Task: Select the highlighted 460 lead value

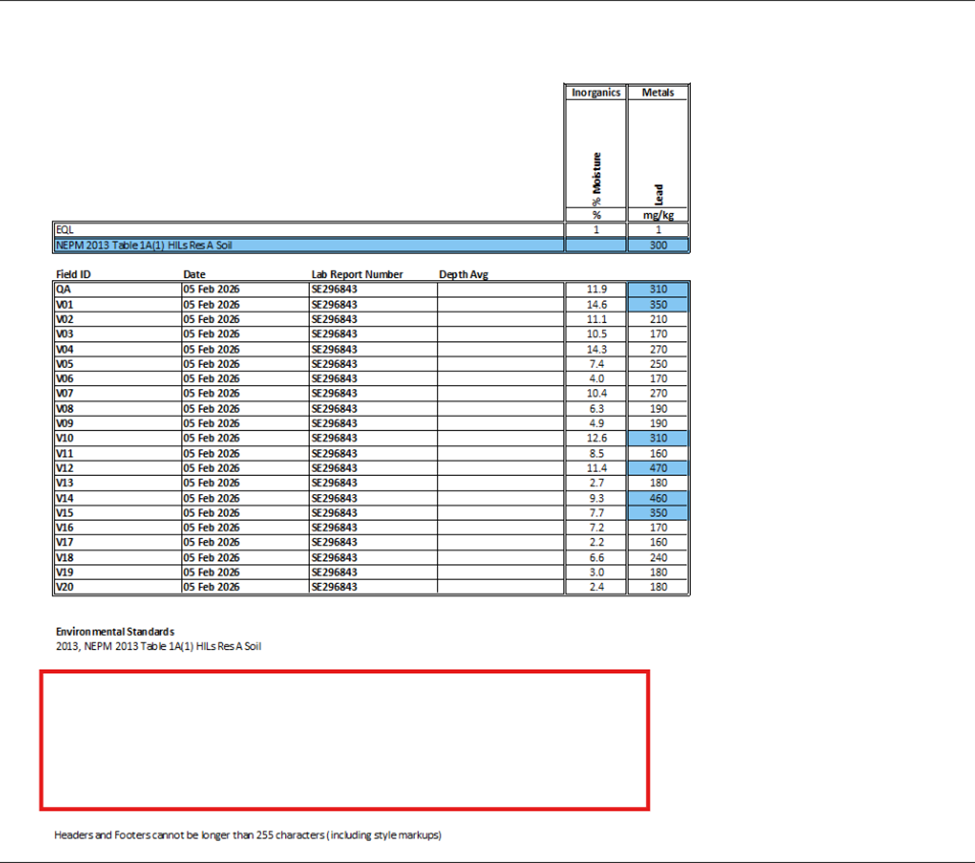Action: tap(658, 498)
